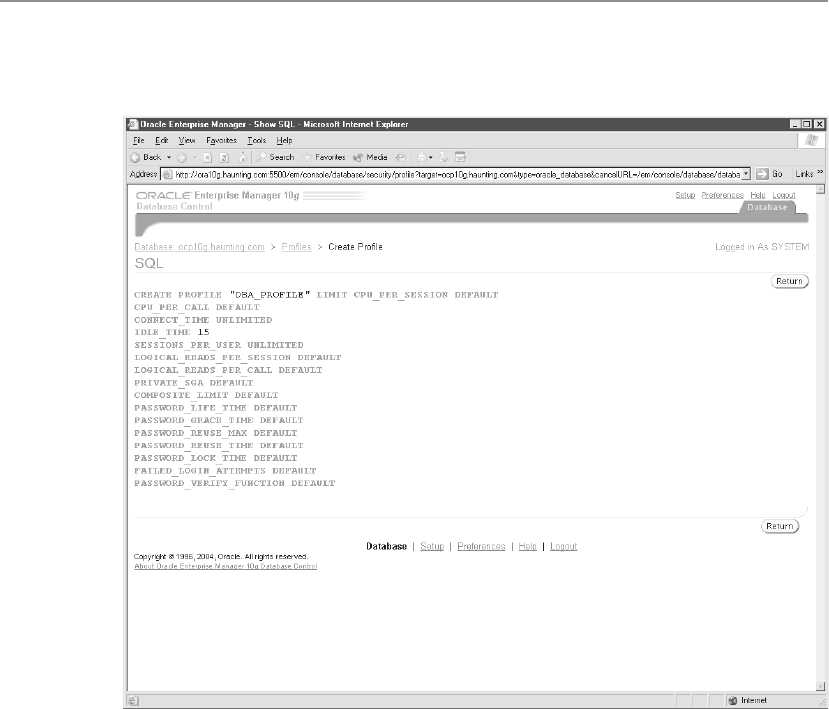The width and height of the screenshot is (829, 709).
Task: Select the "DBA_PROFILE" text
Action: (x=270, y=295)
